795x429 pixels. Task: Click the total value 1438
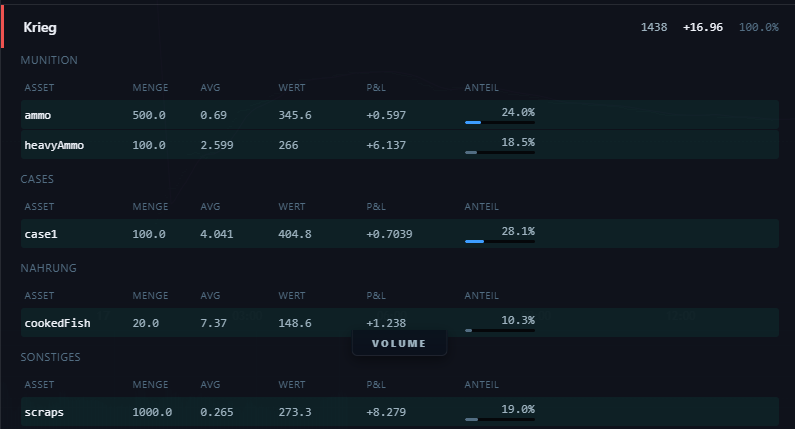click(654, 27)
